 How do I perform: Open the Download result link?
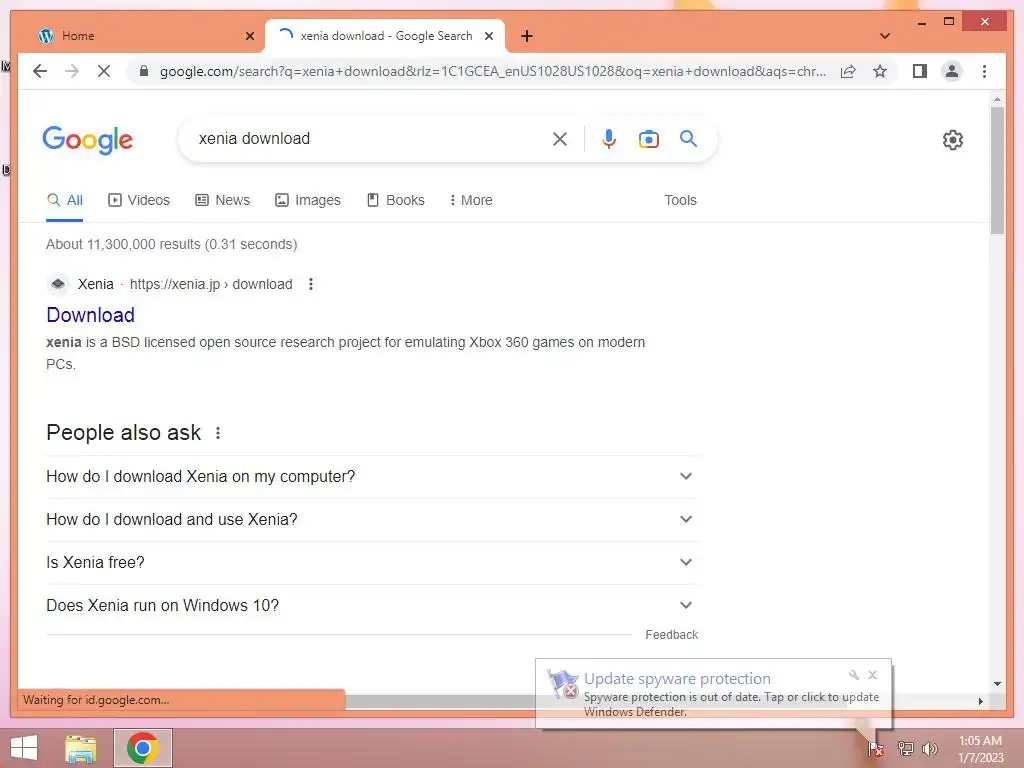click(x=91, y=315)
